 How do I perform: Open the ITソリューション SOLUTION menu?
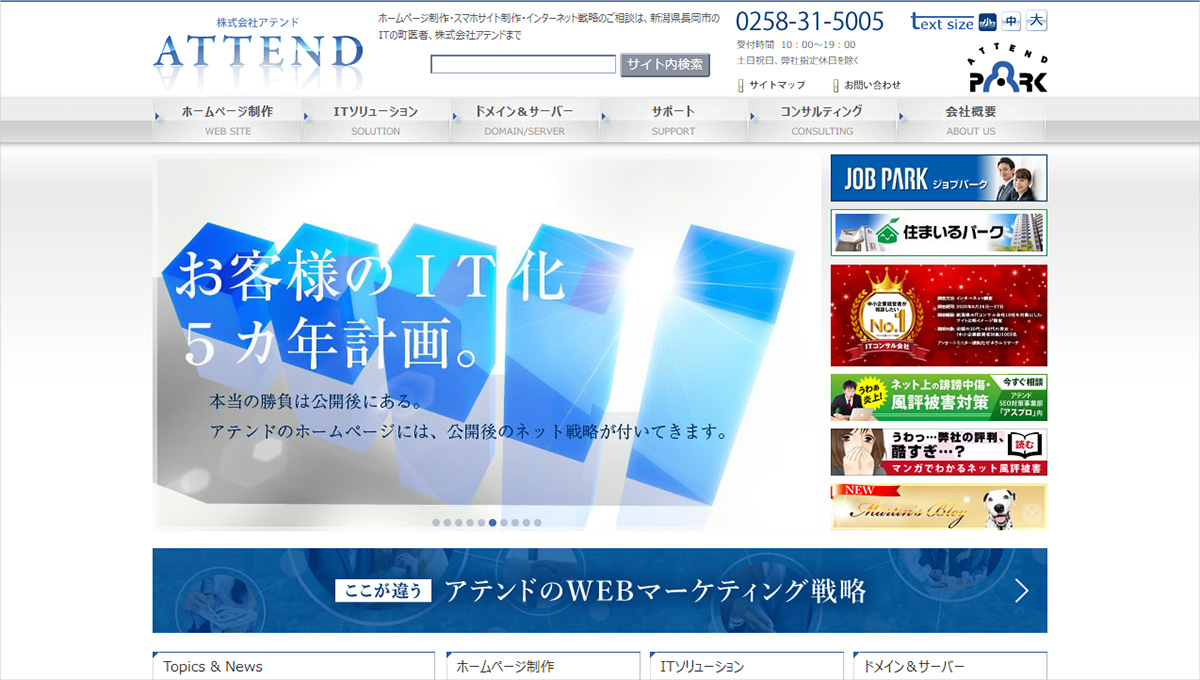[x=376, y=120]
